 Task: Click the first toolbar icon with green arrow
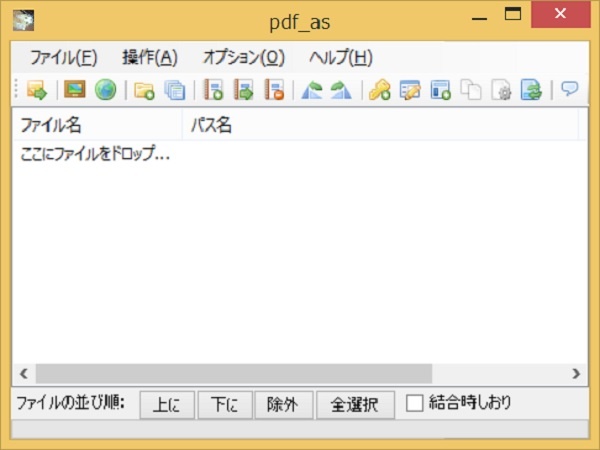click(37, 90)
